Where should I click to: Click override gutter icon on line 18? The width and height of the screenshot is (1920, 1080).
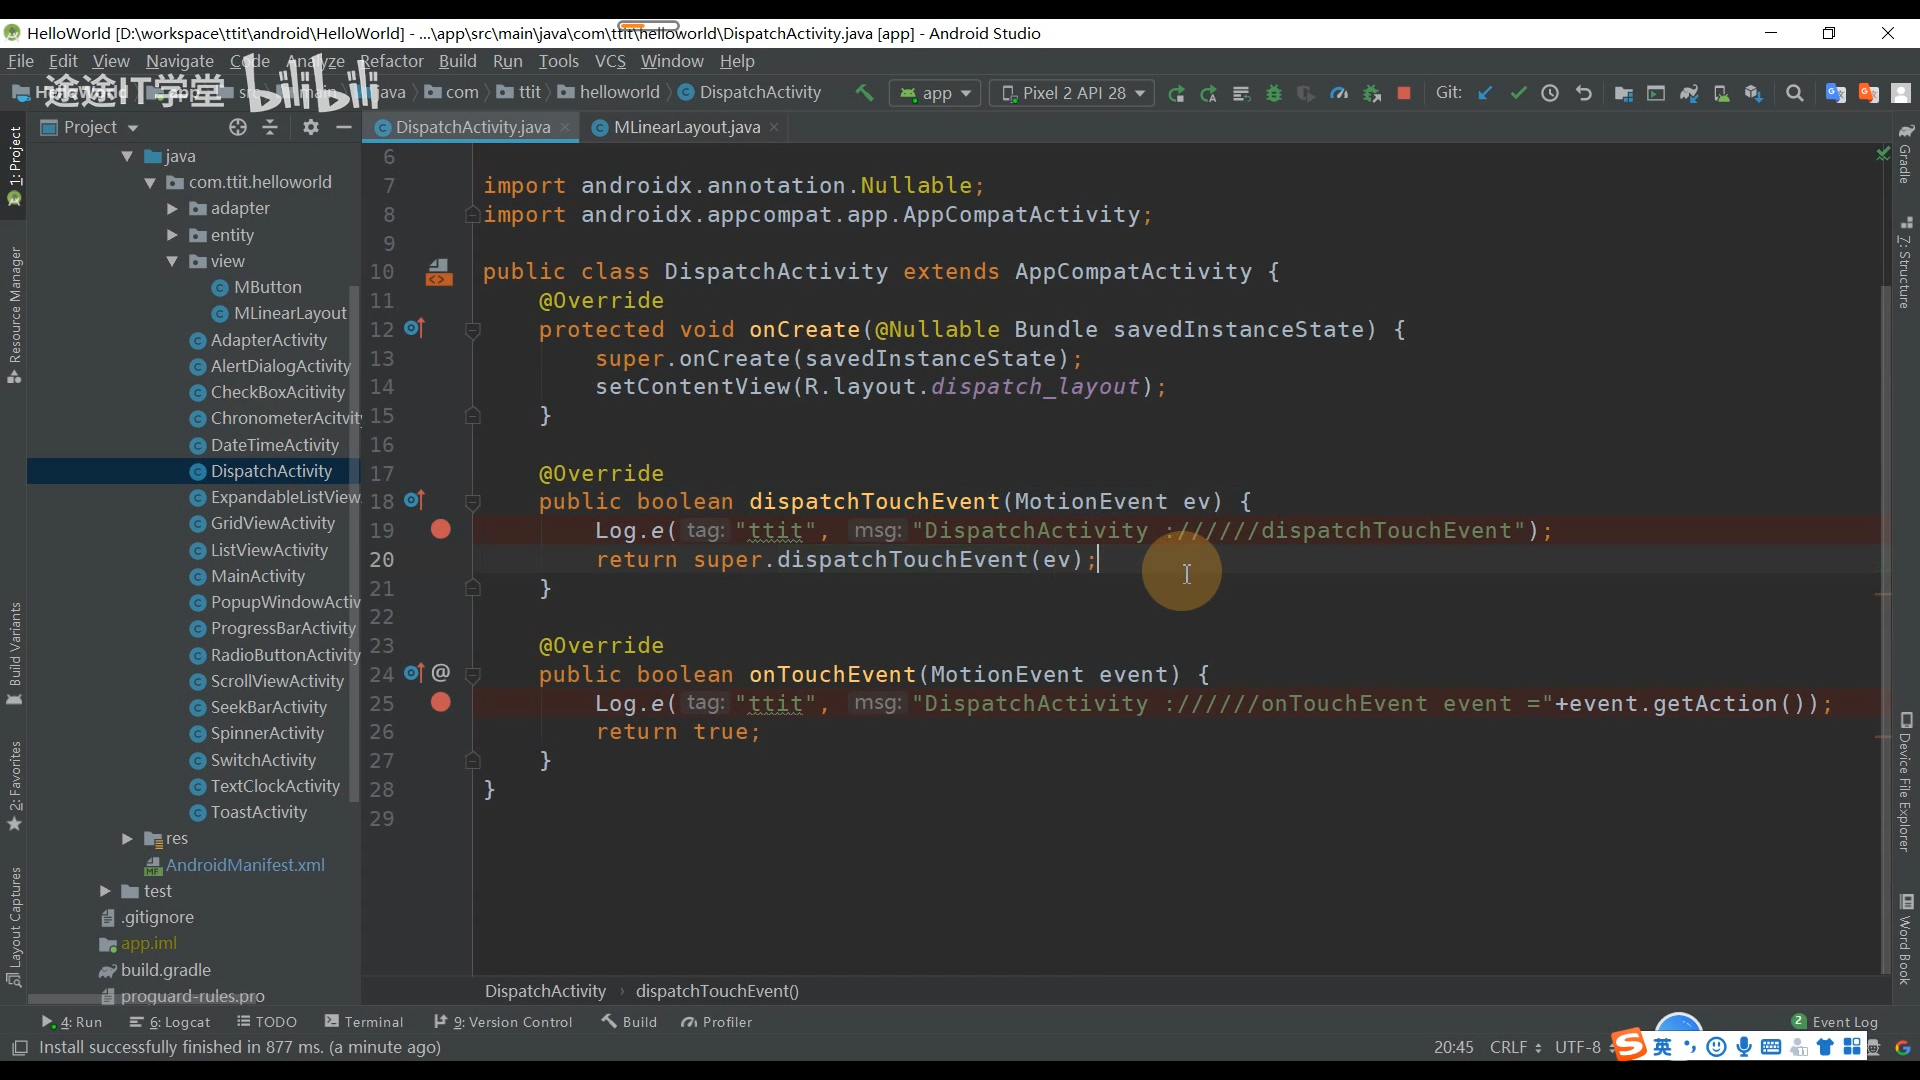(415, 500)
